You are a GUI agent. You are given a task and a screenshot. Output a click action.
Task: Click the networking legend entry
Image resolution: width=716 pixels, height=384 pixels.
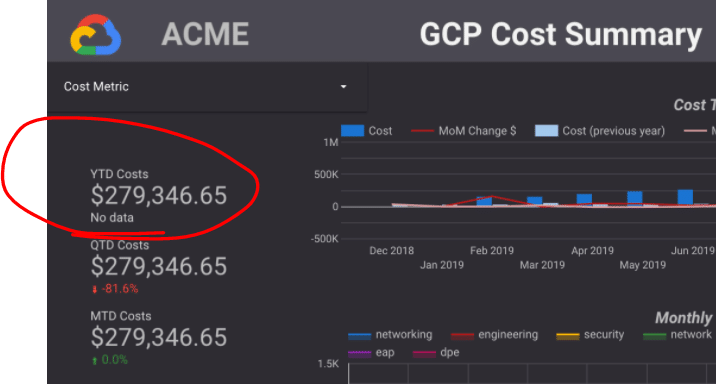tap(390, 335)
